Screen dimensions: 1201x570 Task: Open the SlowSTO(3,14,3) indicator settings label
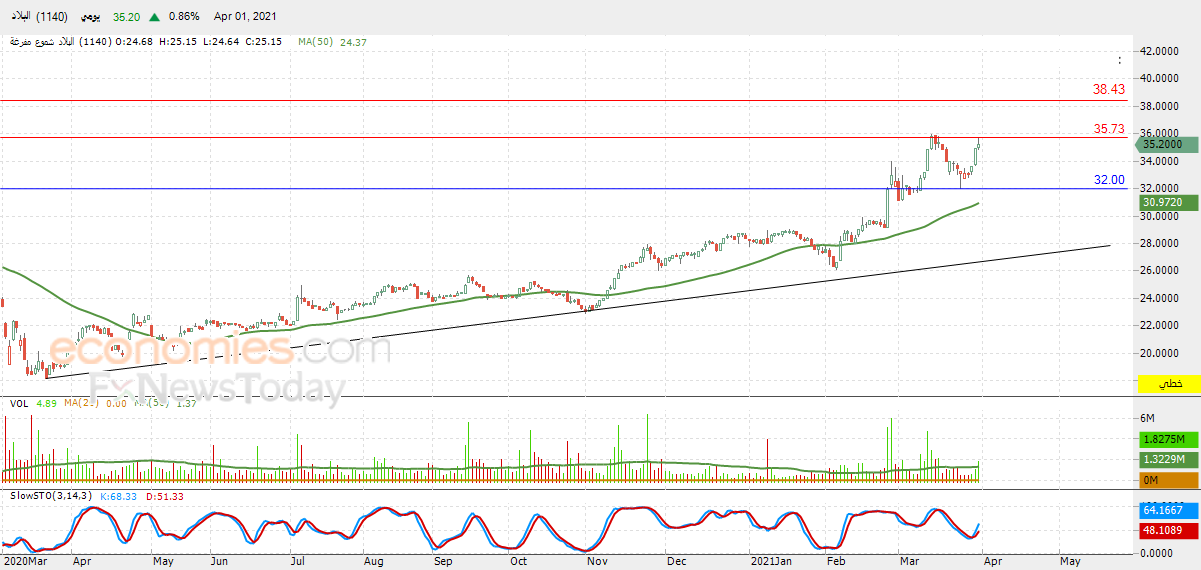[50, 496]
